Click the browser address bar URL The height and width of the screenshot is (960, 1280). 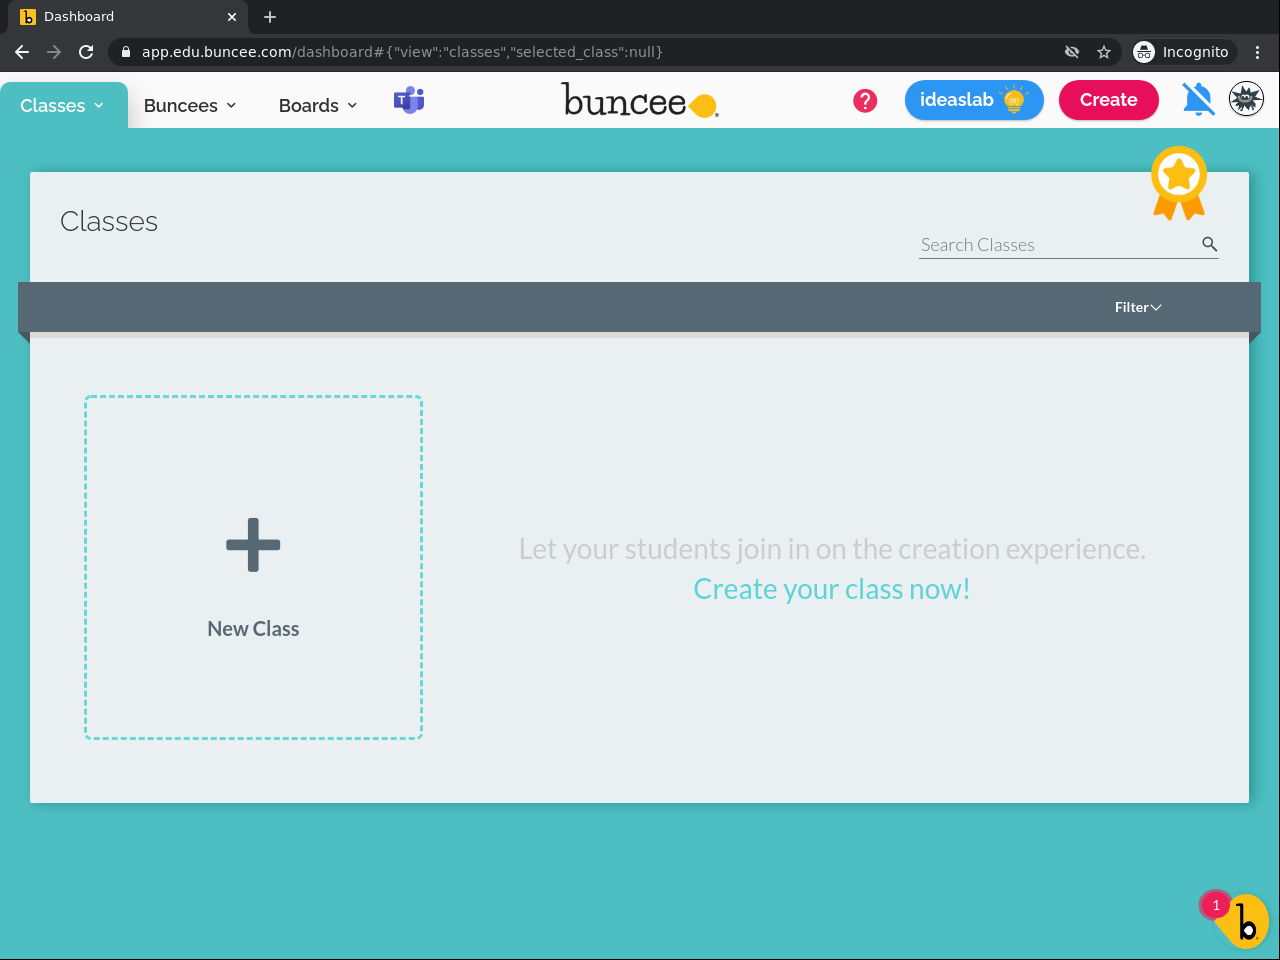pos(402,52)
